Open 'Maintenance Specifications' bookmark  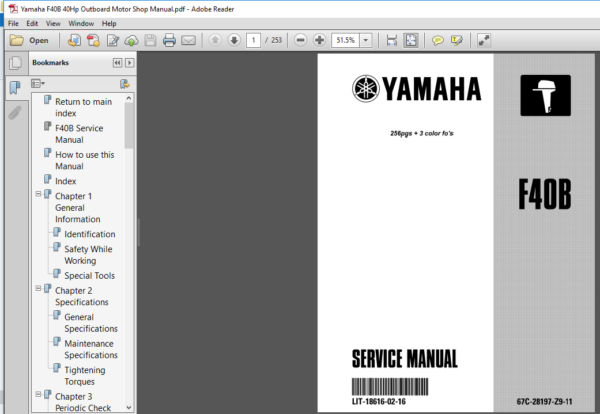(91, 349)
